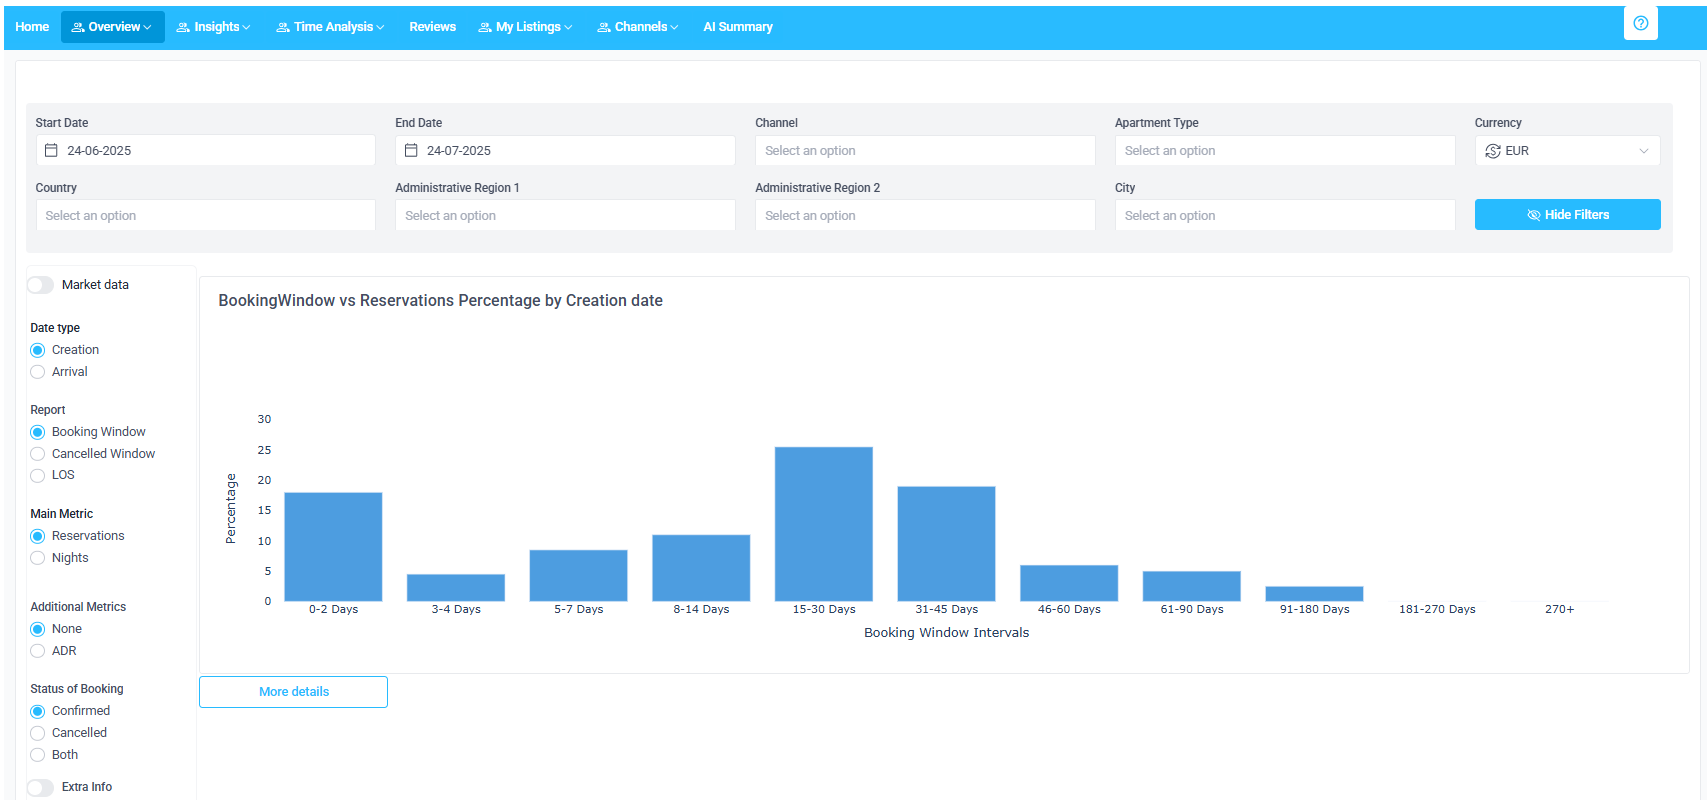1707x800 pixels.
Task: Click the people icon beside Channels
Action: [x=604, y=27]
